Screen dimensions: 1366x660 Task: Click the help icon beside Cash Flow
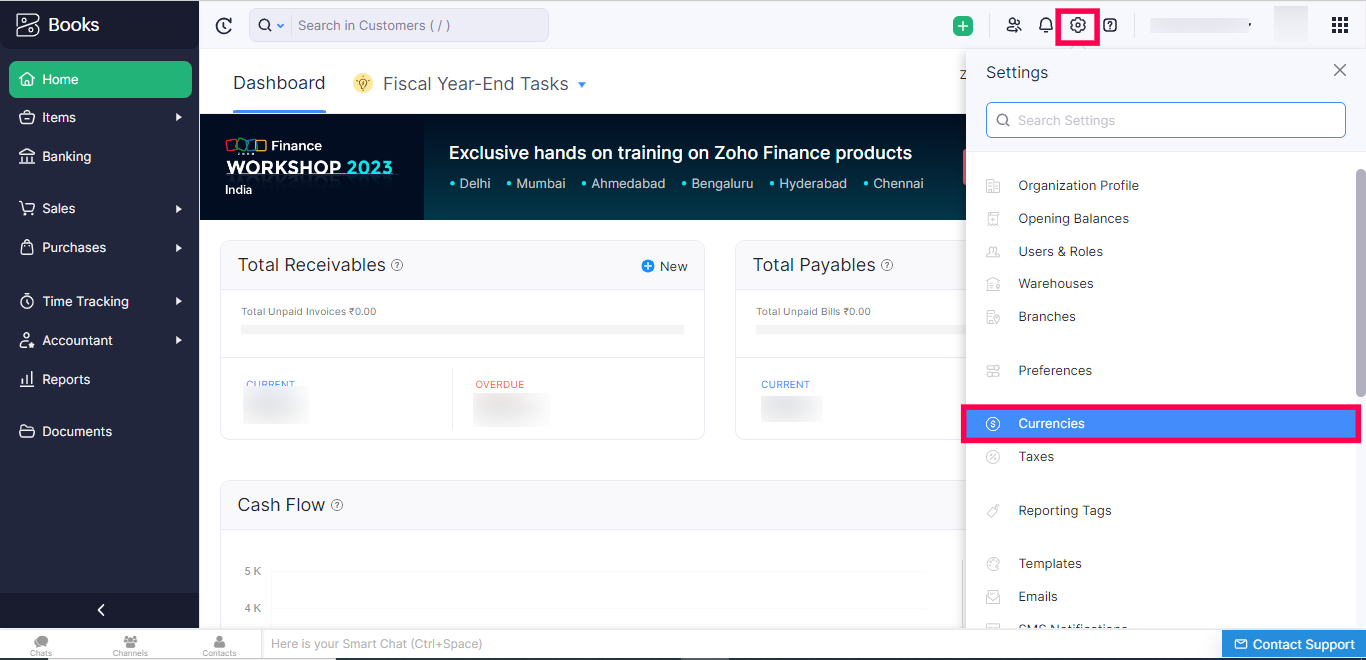337,505
